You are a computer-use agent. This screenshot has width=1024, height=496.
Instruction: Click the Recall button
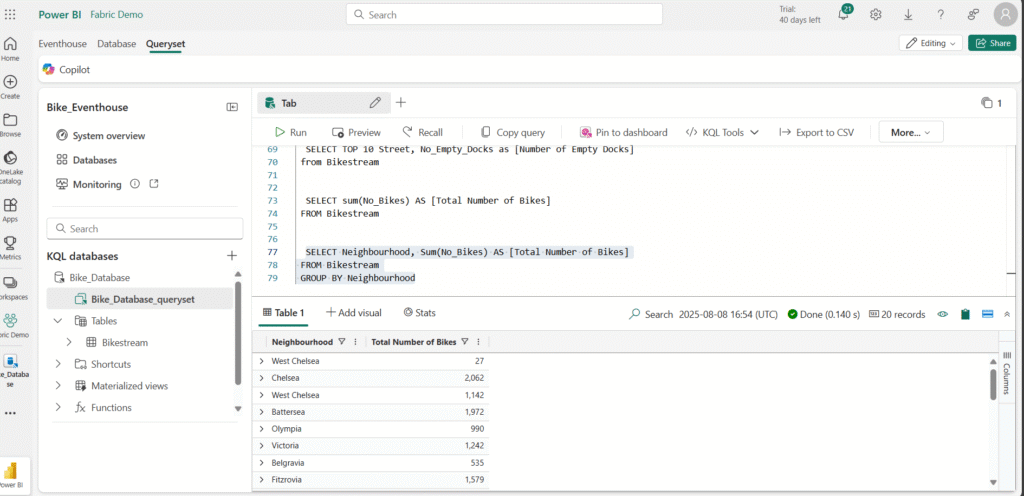coord(423,132)
